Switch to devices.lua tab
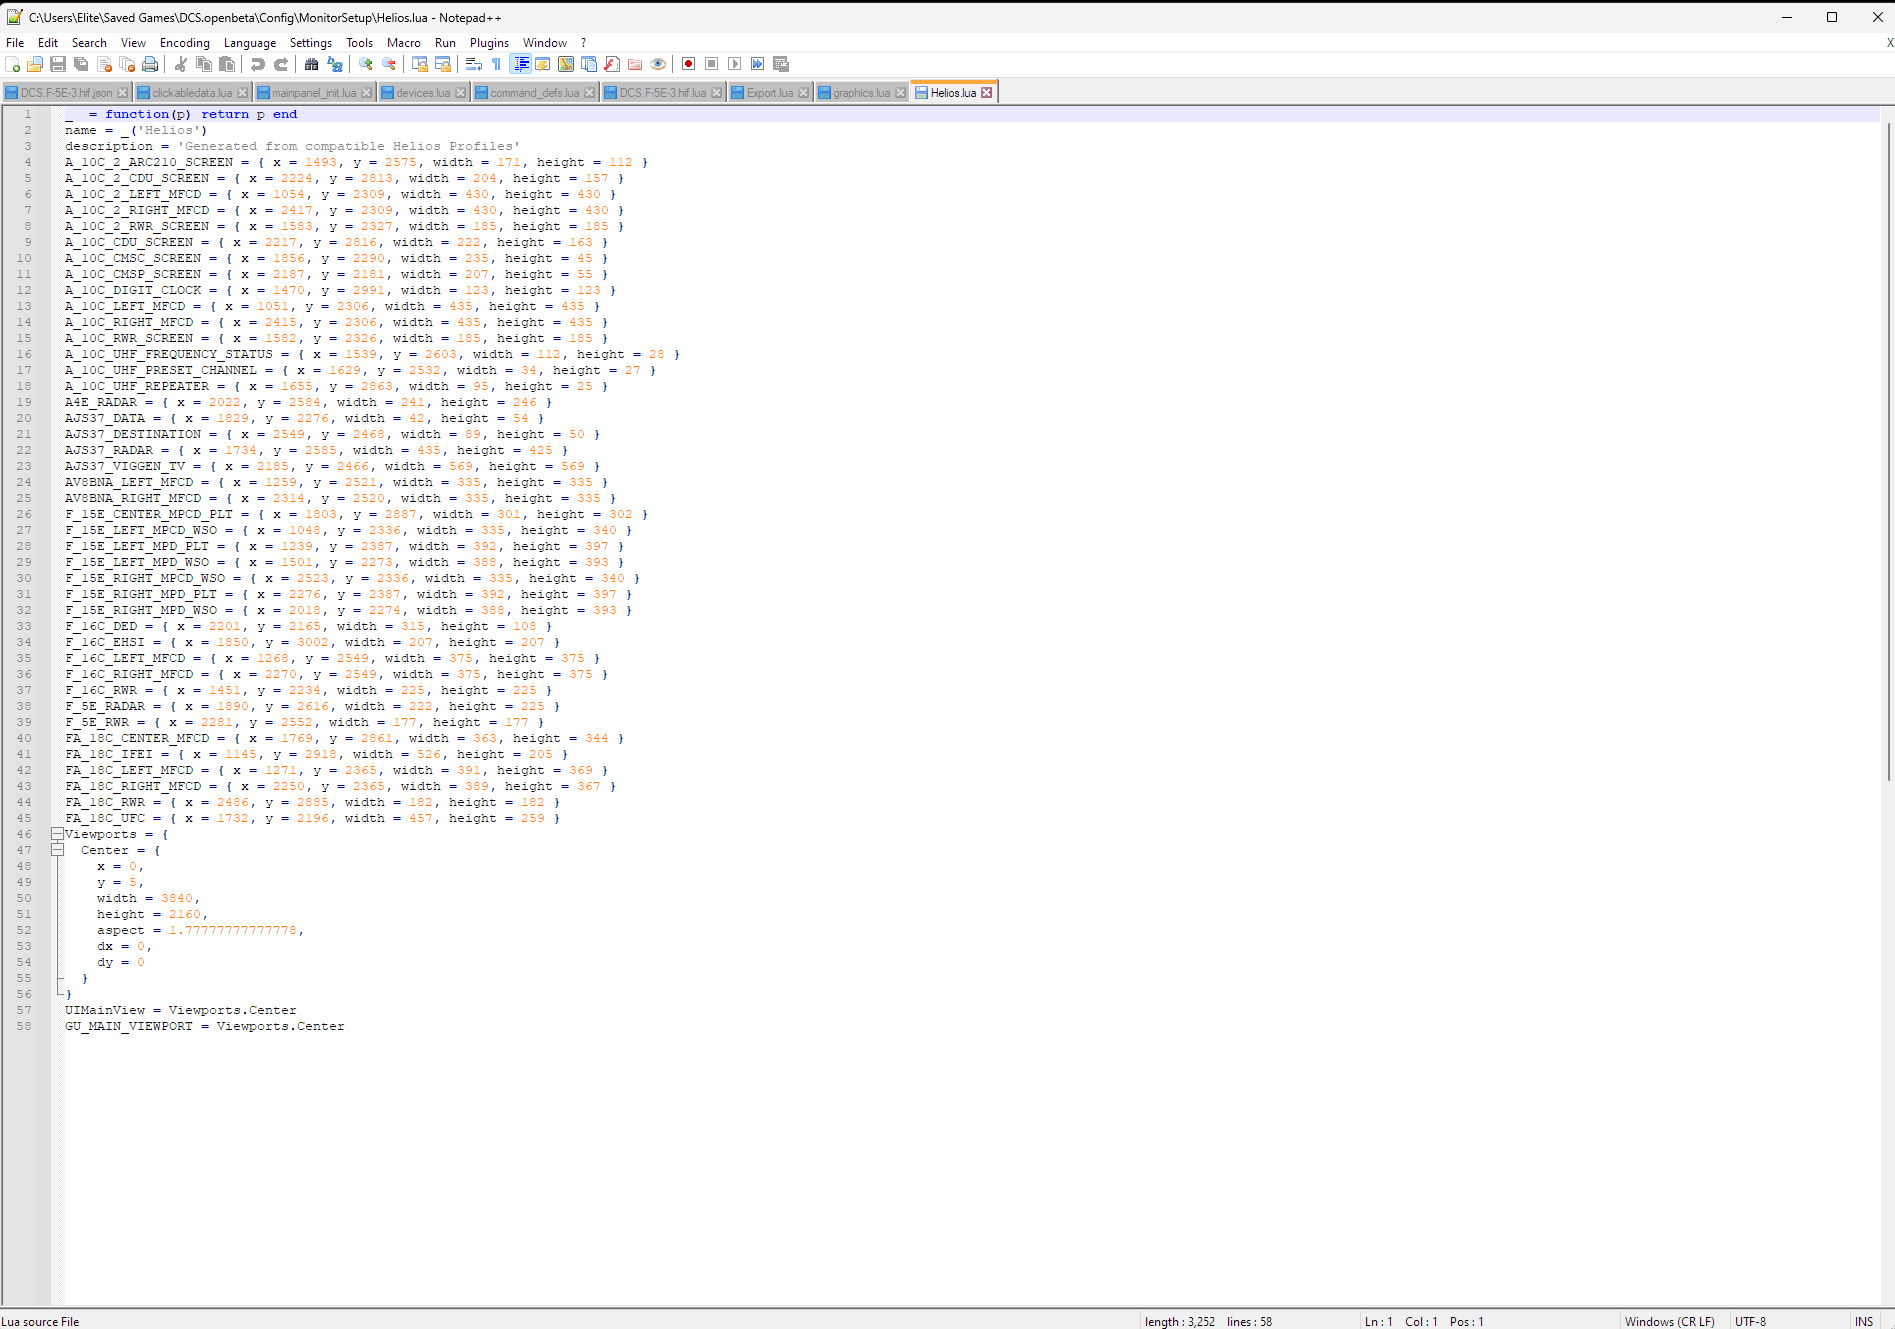The image size is (1895, 1329). click(x=422, y=93)
